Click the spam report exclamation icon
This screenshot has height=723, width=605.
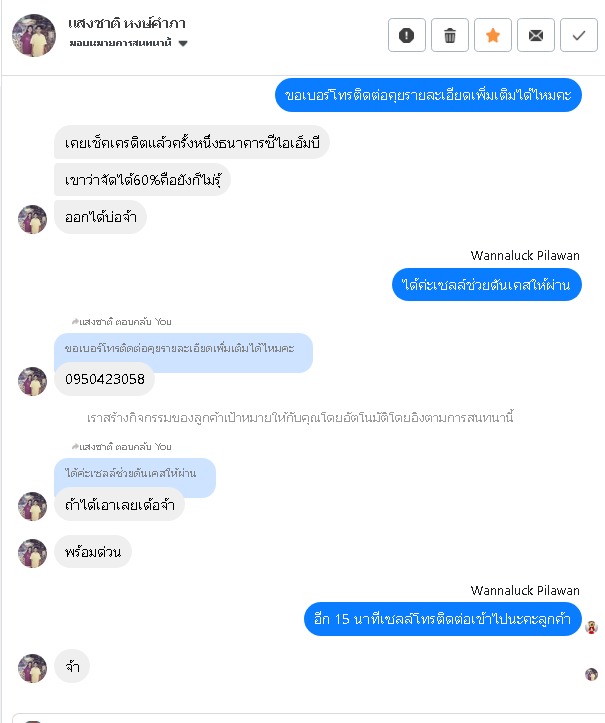406,35
